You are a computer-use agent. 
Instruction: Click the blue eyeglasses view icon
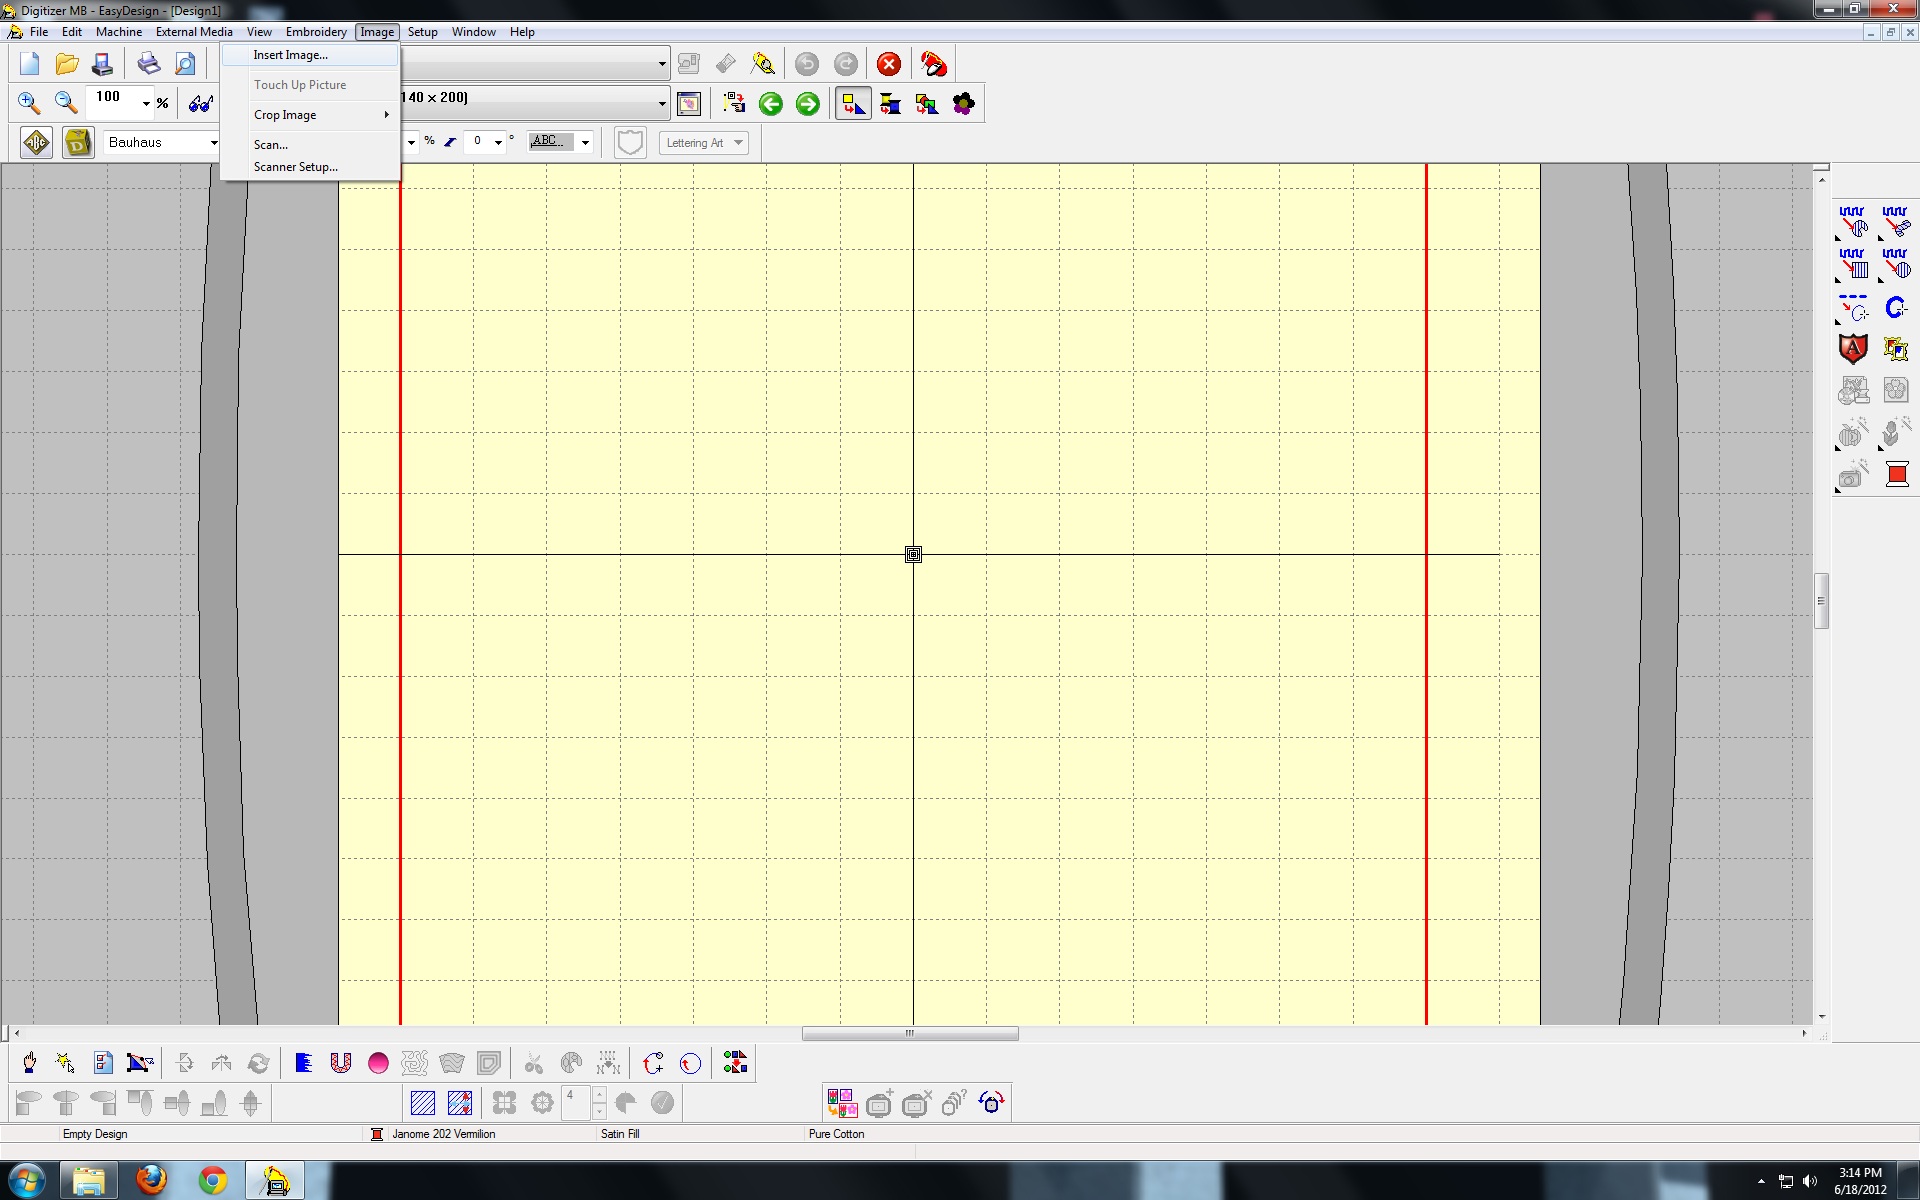pos(201,103)
